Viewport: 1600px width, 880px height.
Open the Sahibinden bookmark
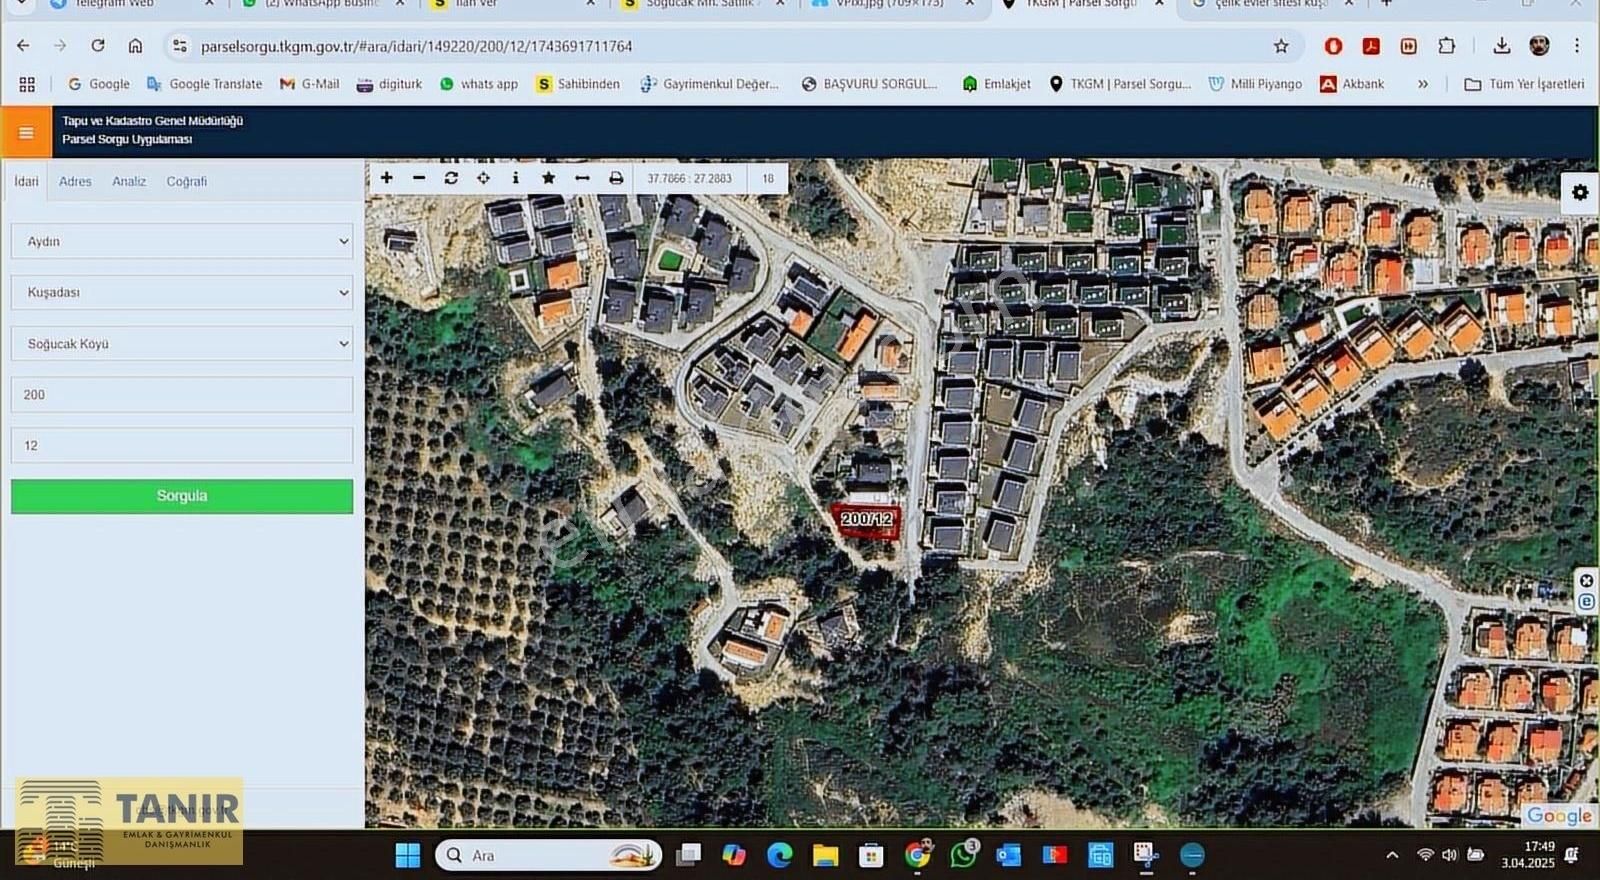578,84
